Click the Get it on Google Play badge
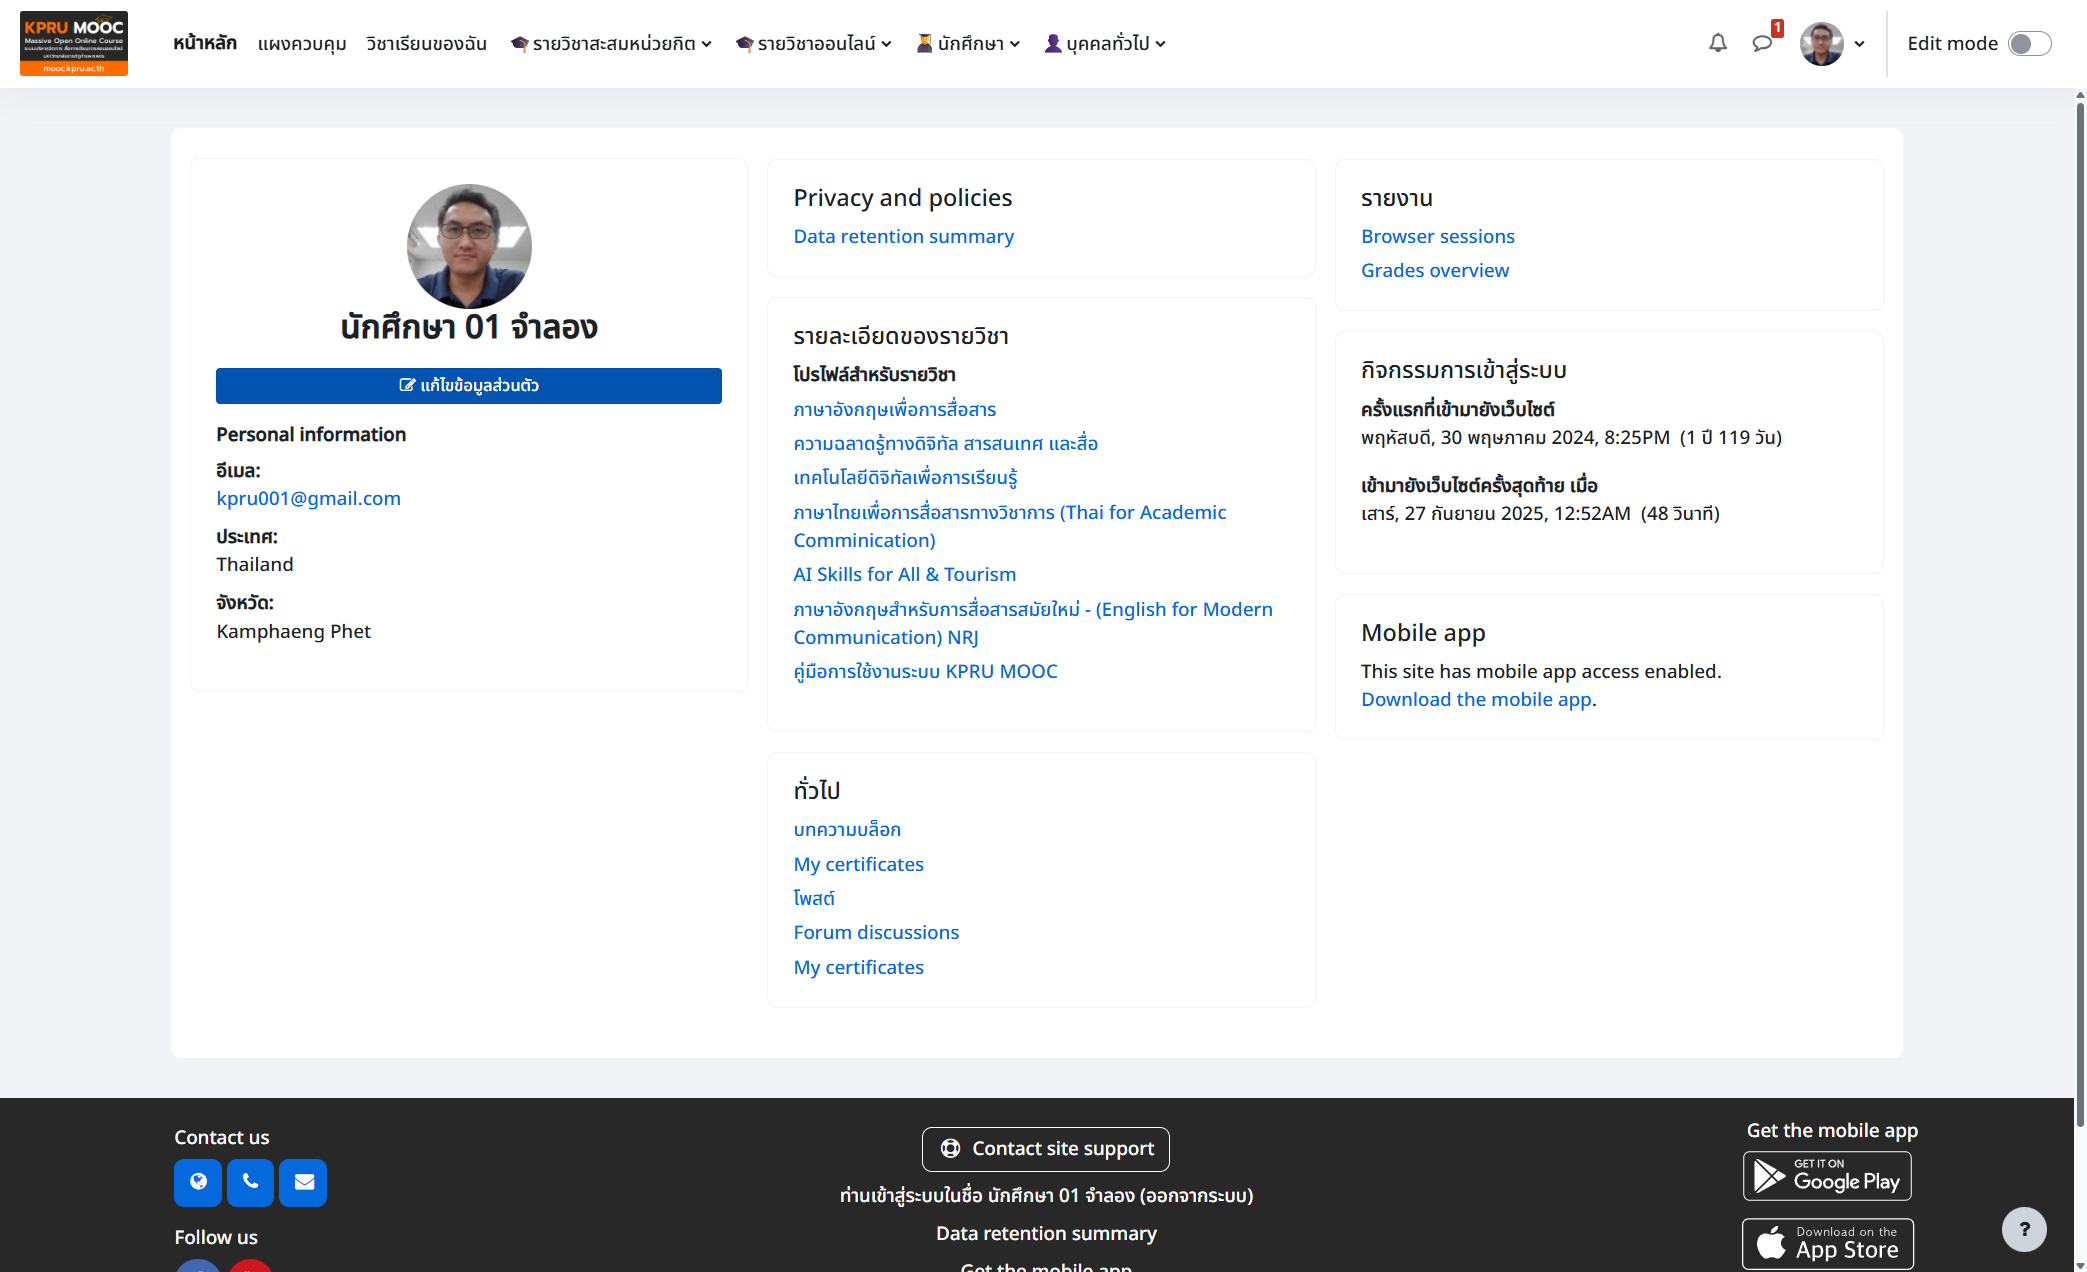 (1827, 1176)
